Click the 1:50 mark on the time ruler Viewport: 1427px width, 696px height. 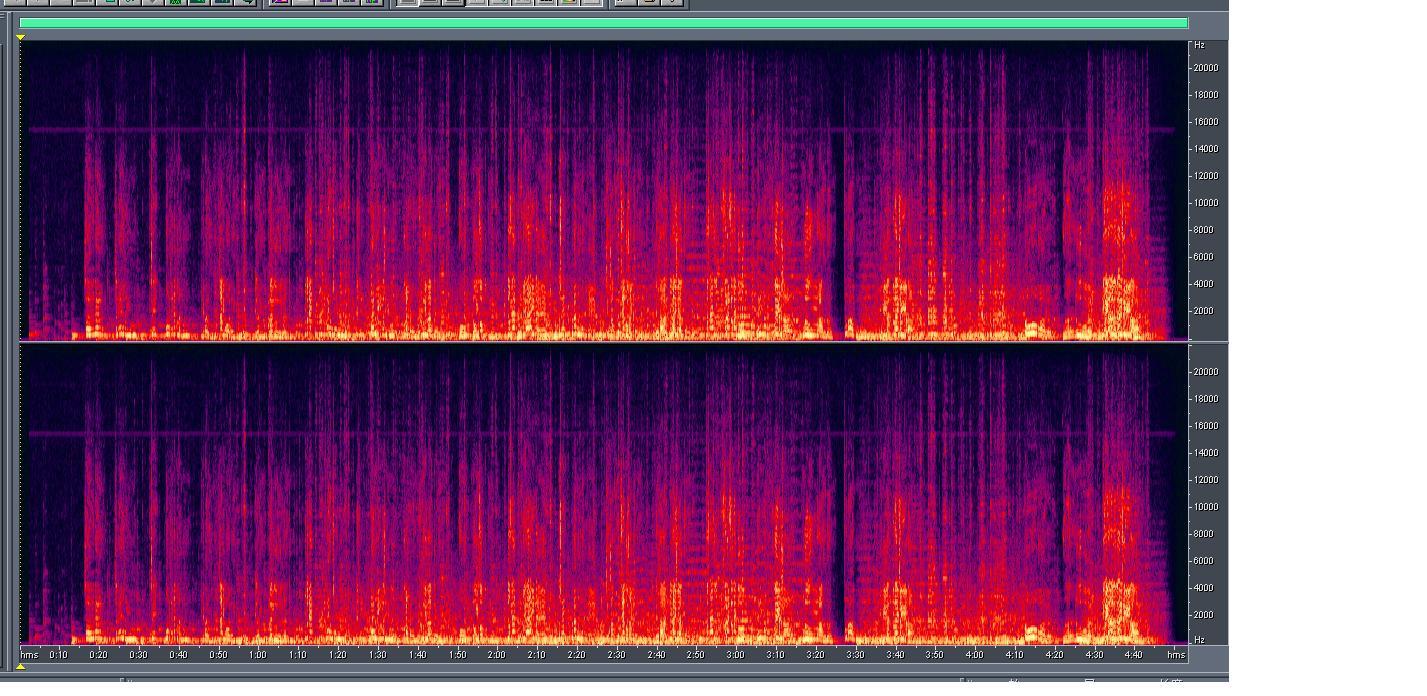coord(457,655)
